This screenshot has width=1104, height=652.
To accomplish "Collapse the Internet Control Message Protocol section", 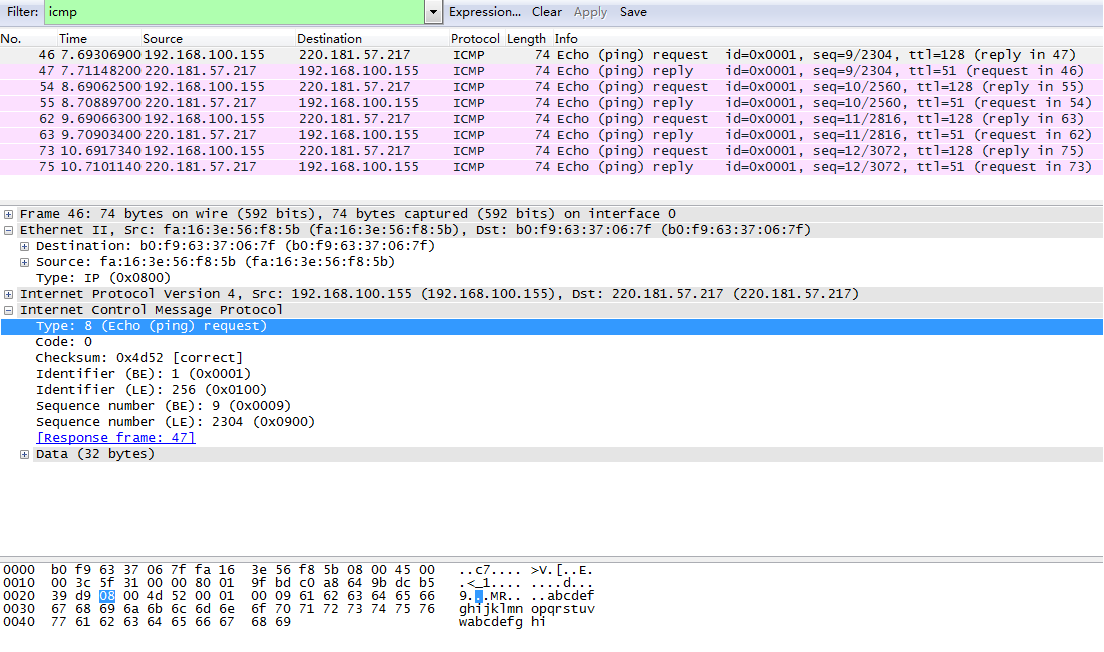I will (8, 309).
